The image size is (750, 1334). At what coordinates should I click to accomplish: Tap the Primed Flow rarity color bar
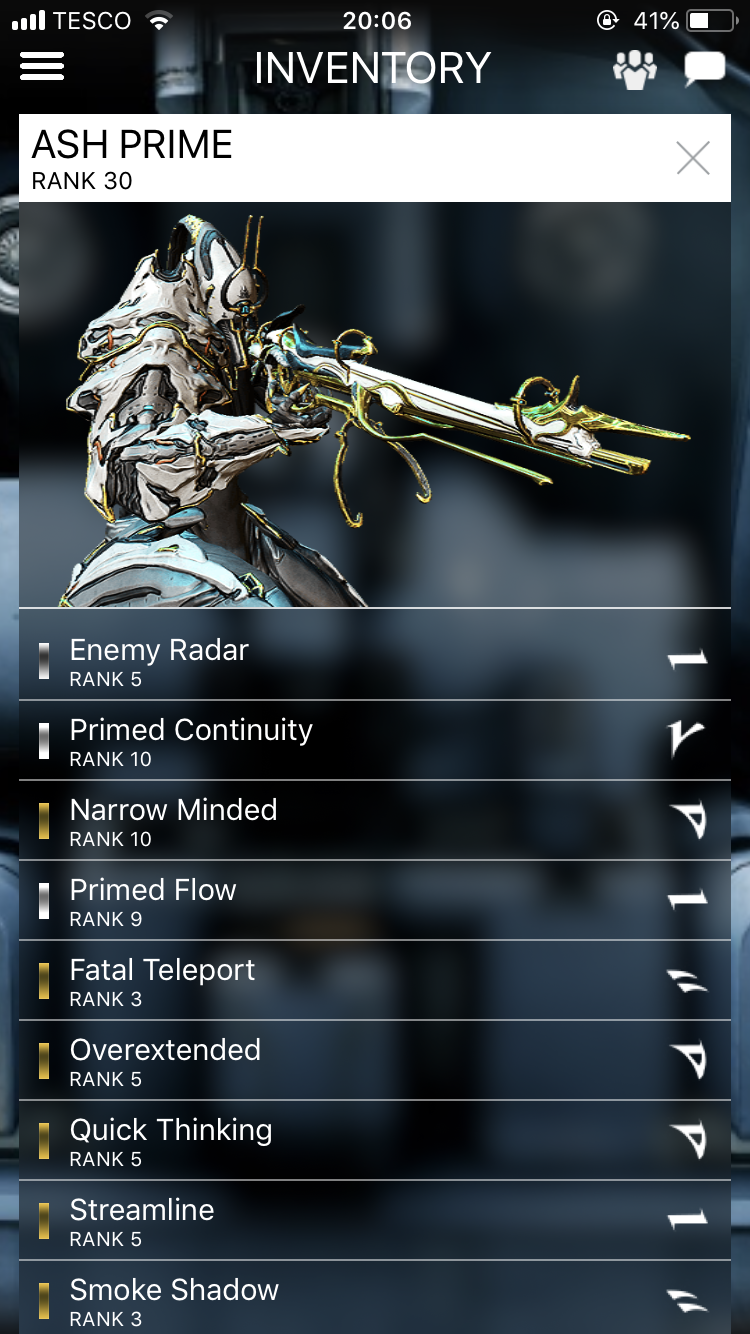tap(44, 900)
